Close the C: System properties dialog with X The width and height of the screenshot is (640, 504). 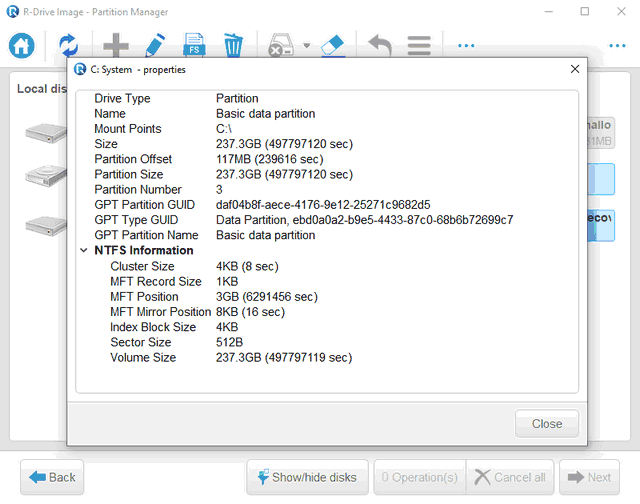(575, 69)
